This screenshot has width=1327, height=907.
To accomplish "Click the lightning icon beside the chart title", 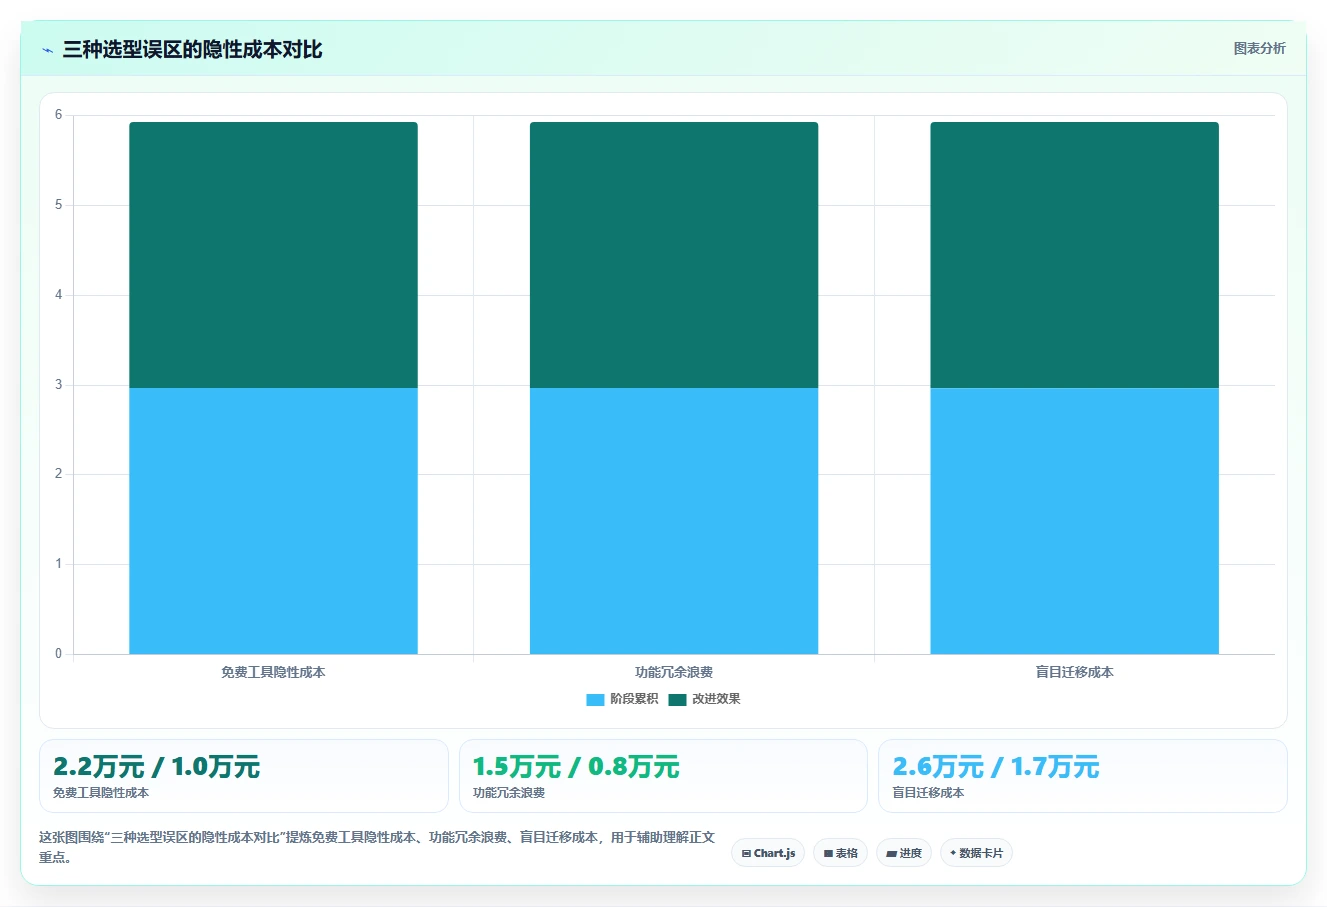I will 47,50.
